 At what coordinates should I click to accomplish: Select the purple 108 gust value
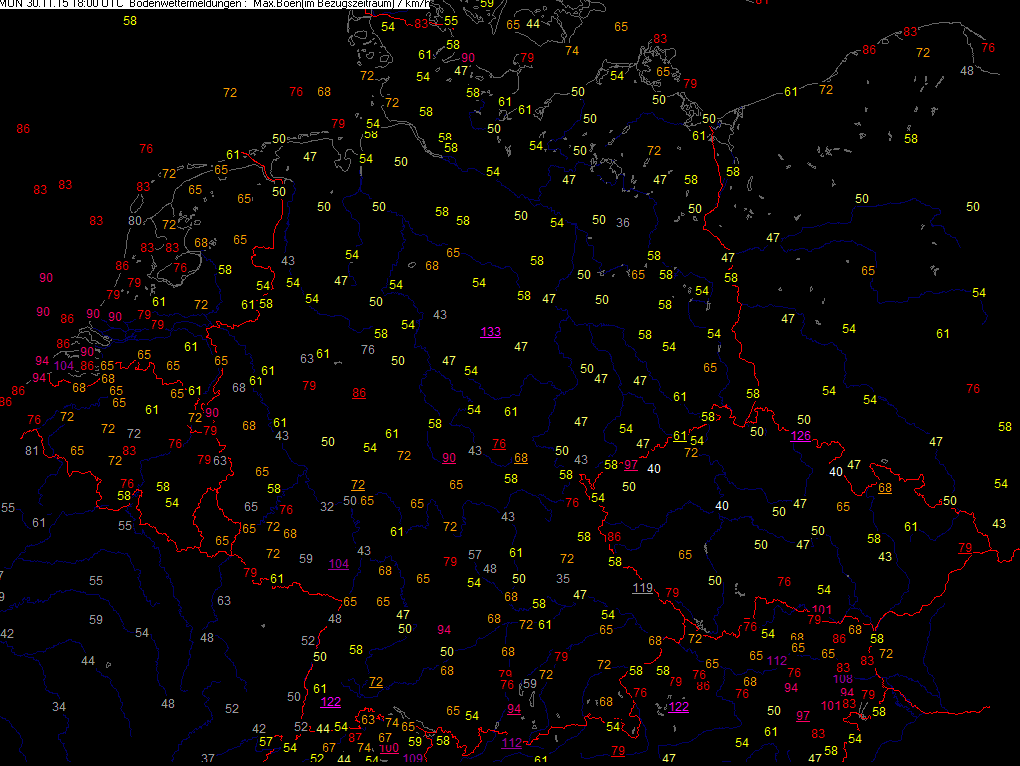(x=842, y=679)
